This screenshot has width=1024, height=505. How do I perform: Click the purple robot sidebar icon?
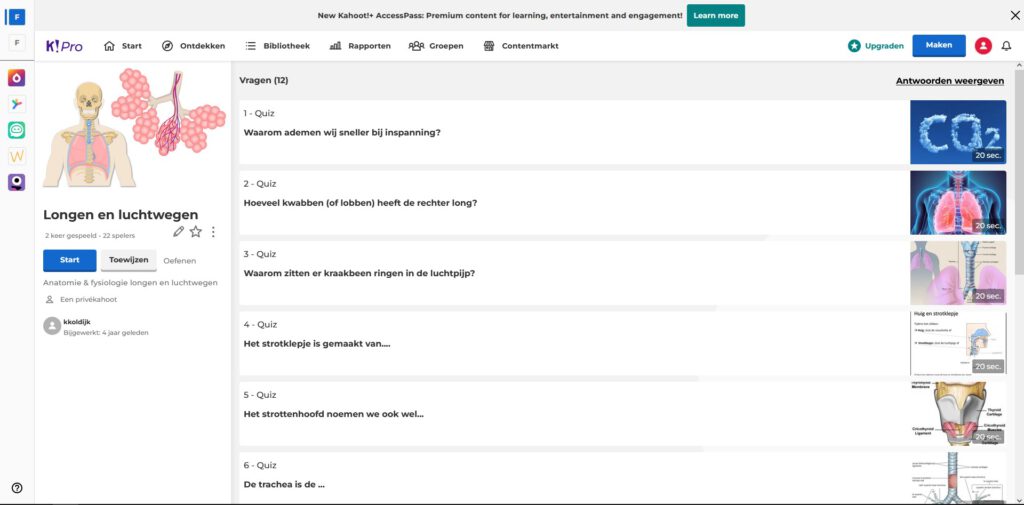[x=17, y=182]
